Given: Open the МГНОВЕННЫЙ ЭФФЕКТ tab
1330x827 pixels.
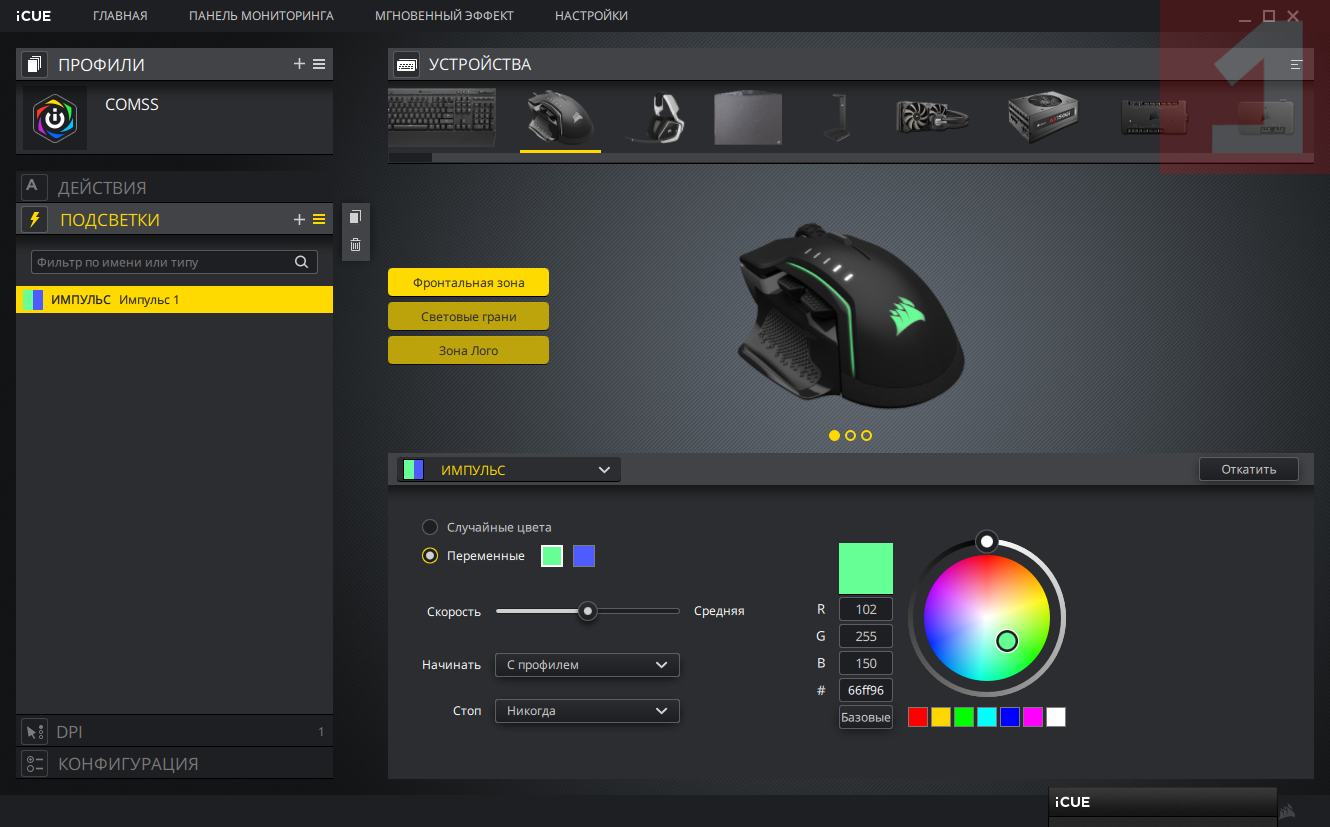Looking at the screenshot, I should point(444,16).
